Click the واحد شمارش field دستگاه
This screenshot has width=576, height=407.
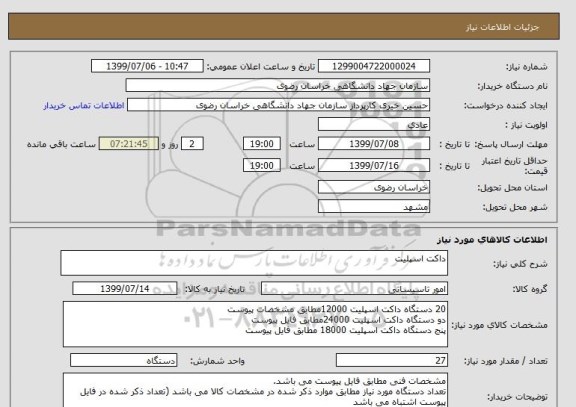(123, 360)
